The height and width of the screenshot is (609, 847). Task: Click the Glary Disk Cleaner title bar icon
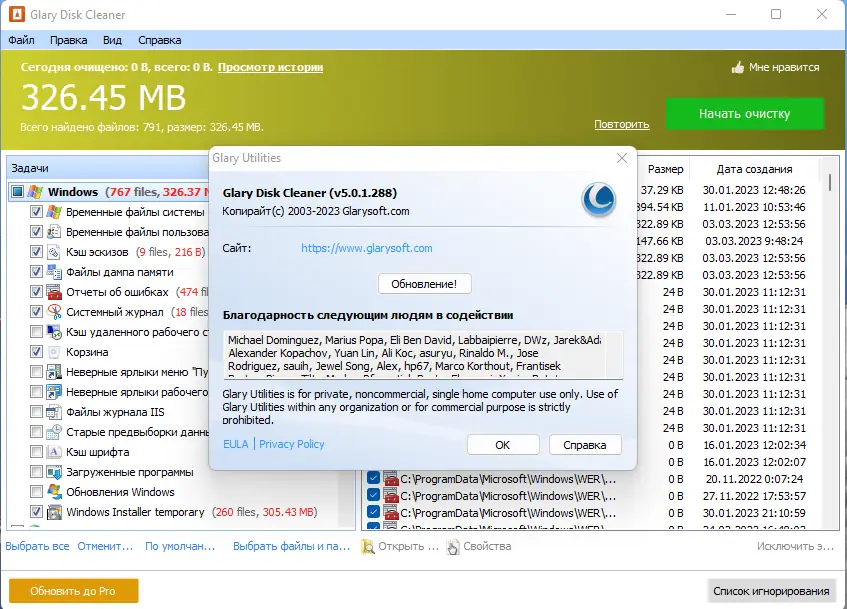(x=16, y=15)
